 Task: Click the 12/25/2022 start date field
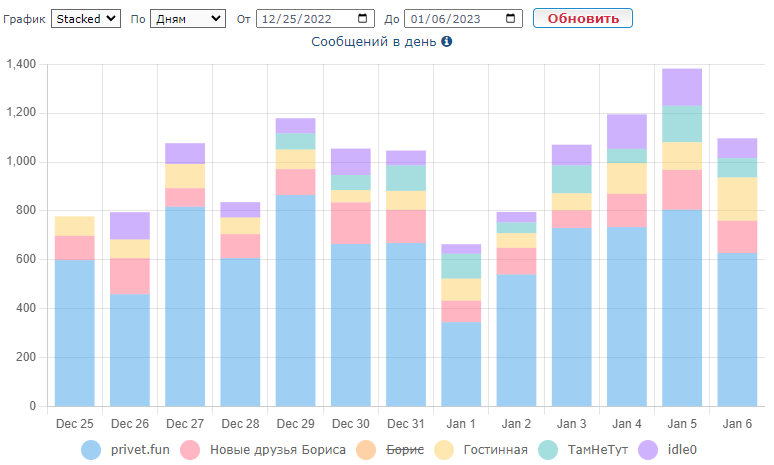pos(315,19)
